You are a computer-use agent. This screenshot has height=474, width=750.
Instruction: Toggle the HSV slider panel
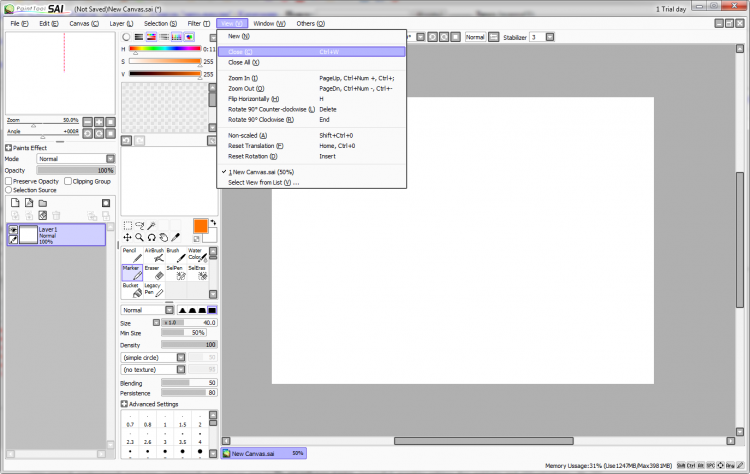click(151, 37)
